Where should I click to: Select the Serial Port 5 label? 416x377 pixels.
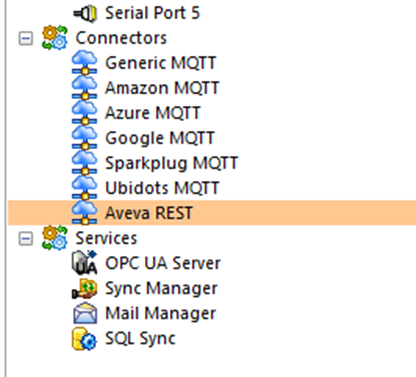point(152,13)
